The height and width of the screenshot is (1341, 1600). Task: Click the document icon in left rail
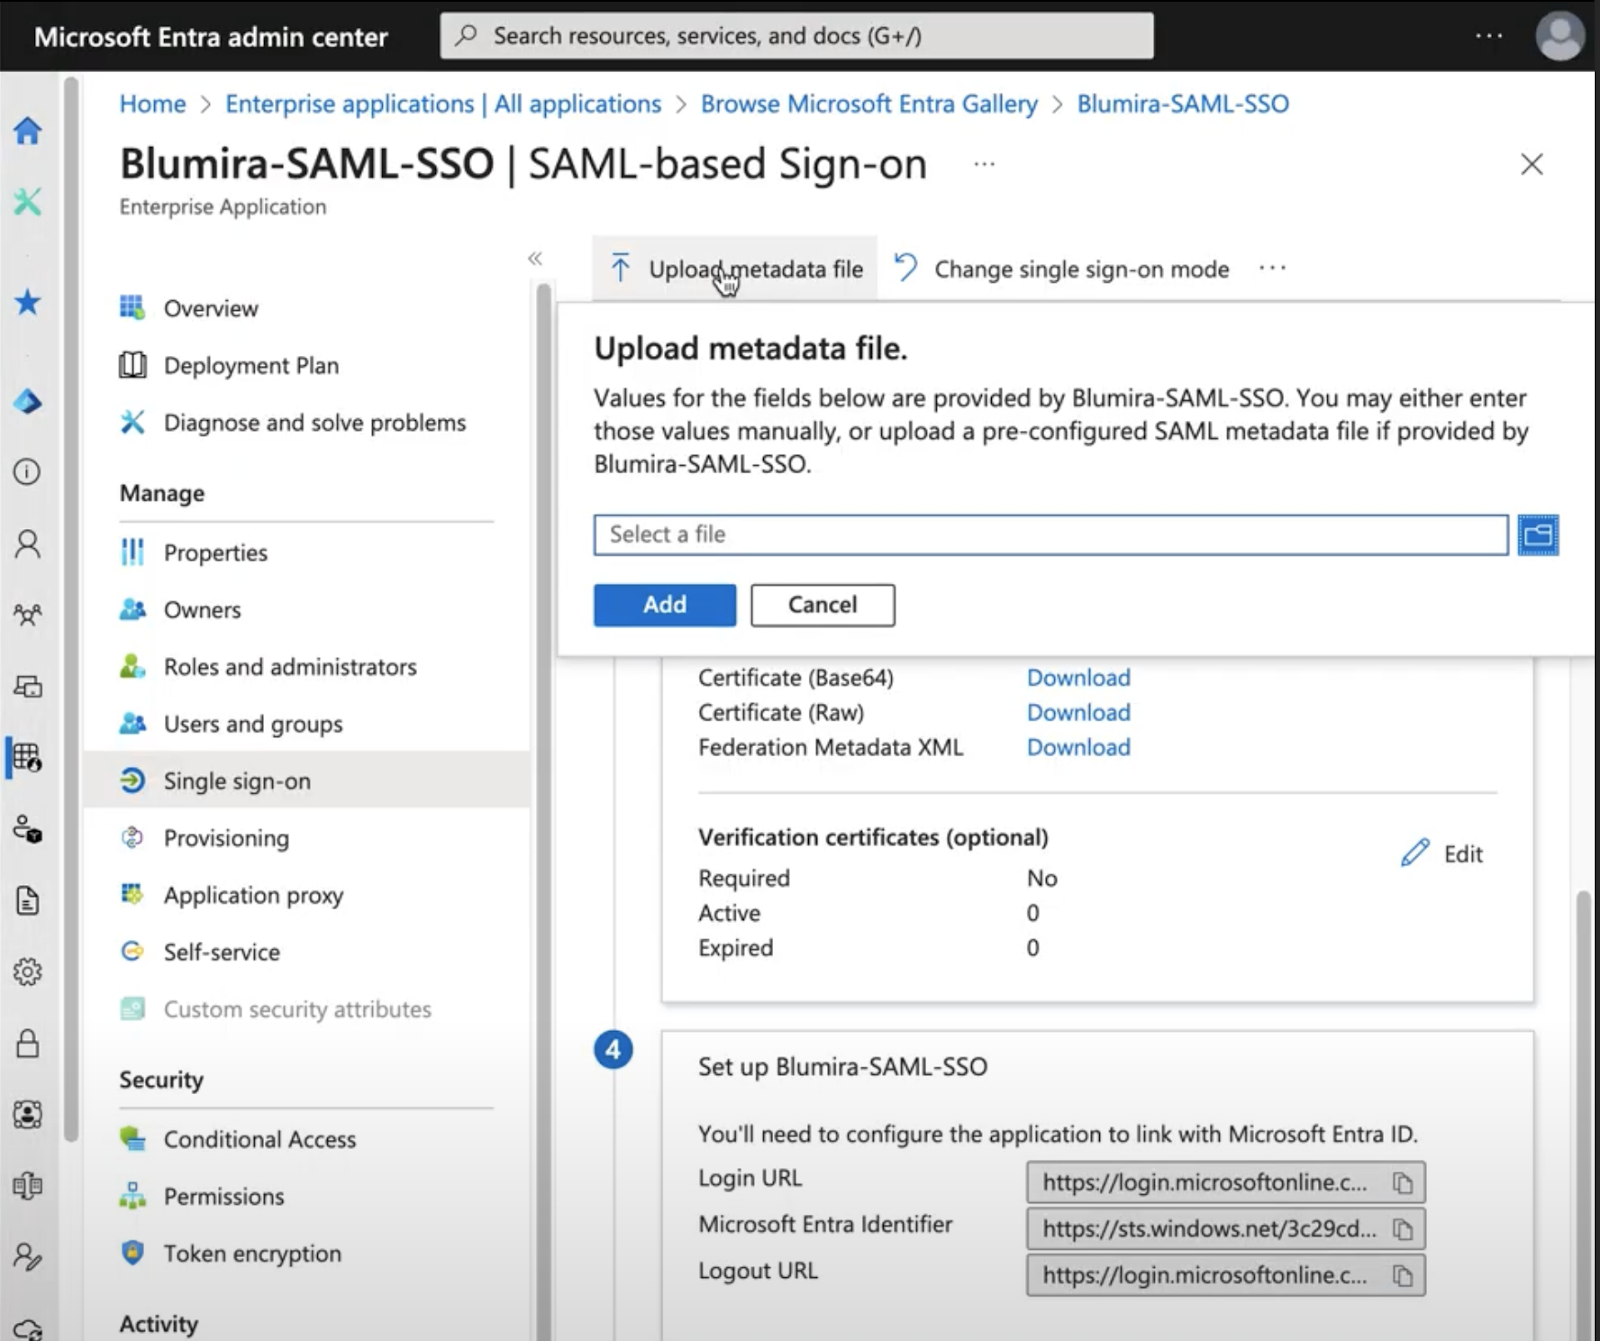(27, 901)
